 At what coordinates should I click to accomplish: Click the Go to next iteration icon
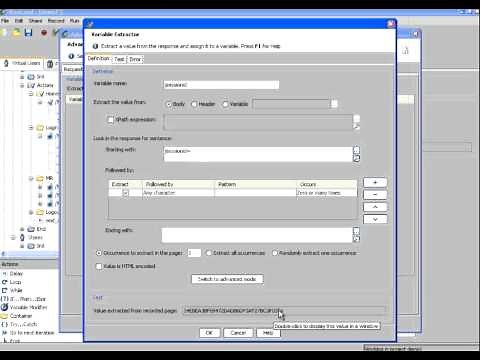pyautogui.click(x=5, y=333)
